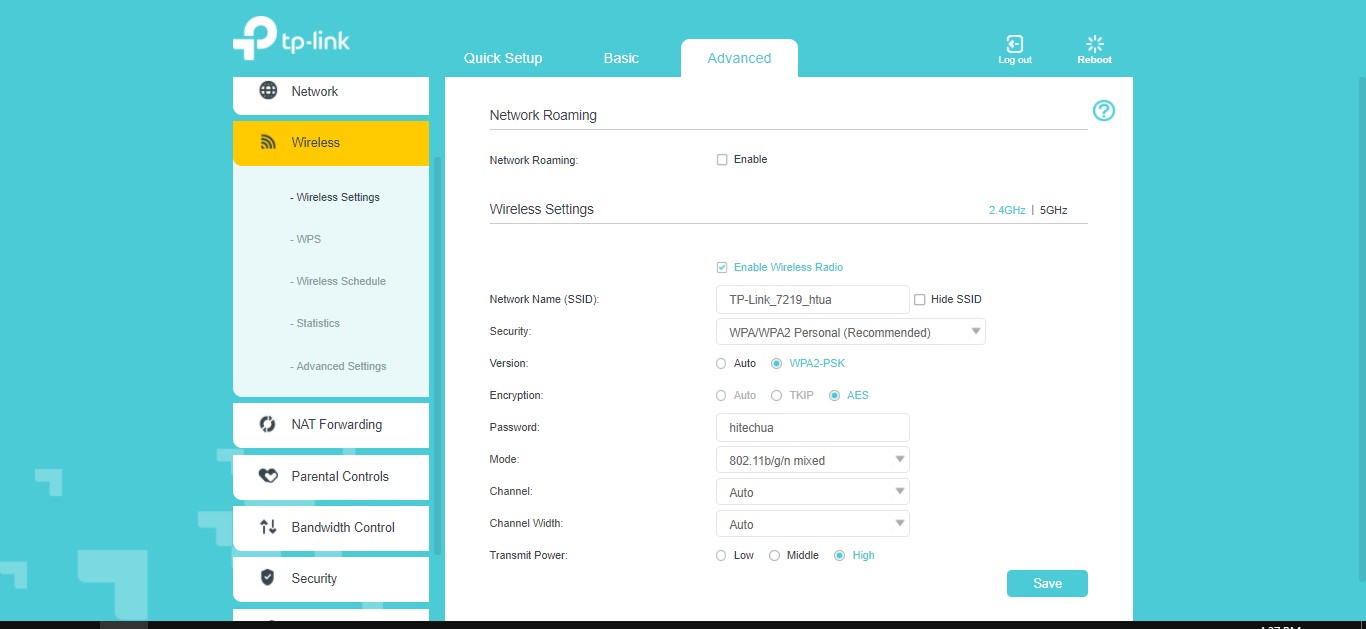Click the Security shield icon
Screen dimensions: 1366x629
click(x=268, y=578)
